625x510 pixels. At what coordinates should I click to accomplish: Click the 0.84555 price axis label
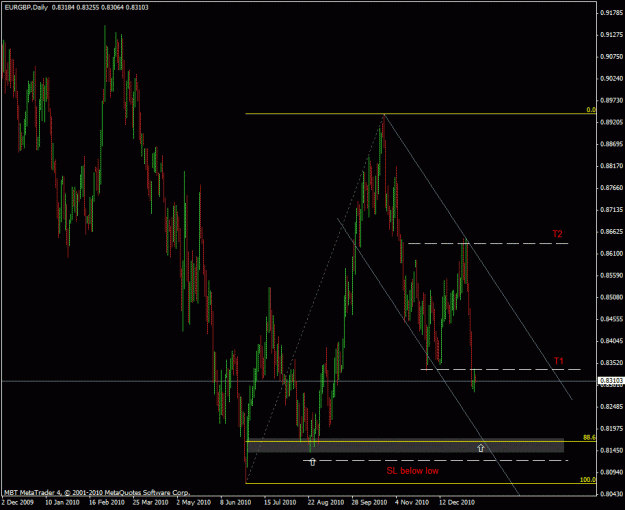coord(612,319)
